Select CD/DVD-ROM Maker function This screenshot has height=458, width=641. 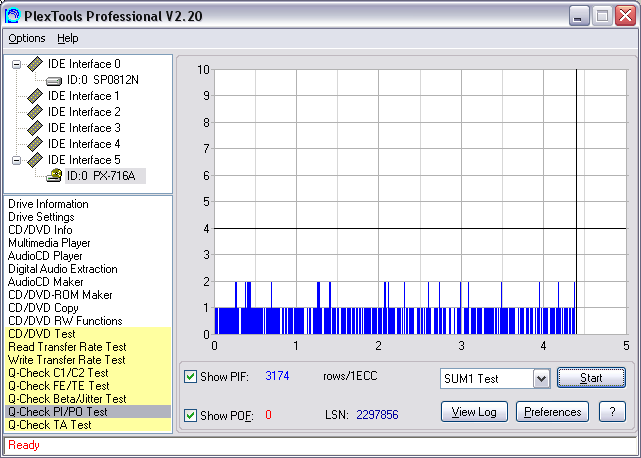click(x=60, y=295)
